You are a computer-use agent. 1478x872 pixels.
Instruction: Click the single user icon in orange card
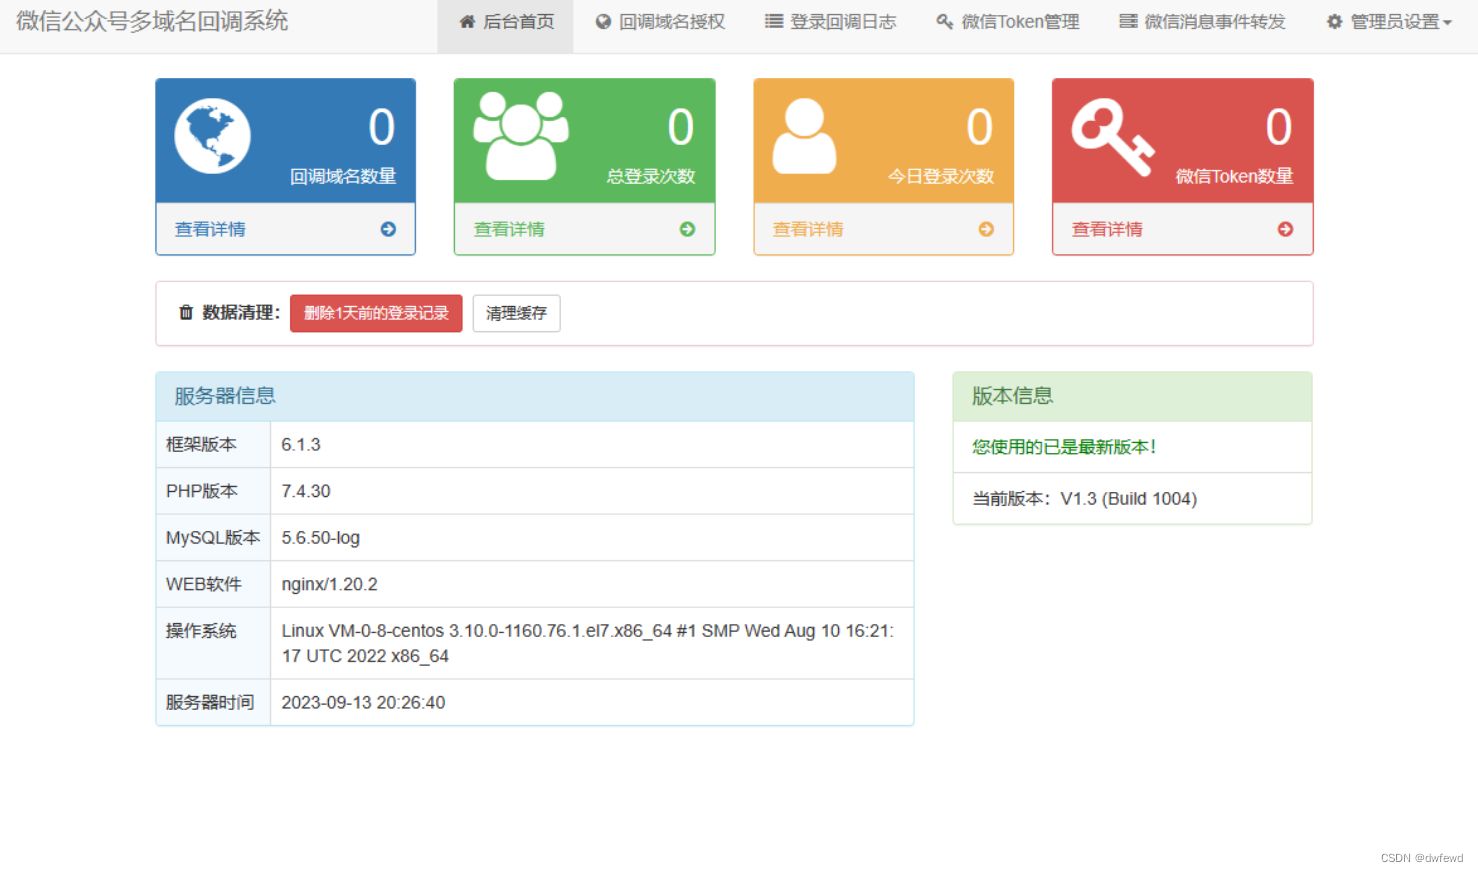point(804,136)
